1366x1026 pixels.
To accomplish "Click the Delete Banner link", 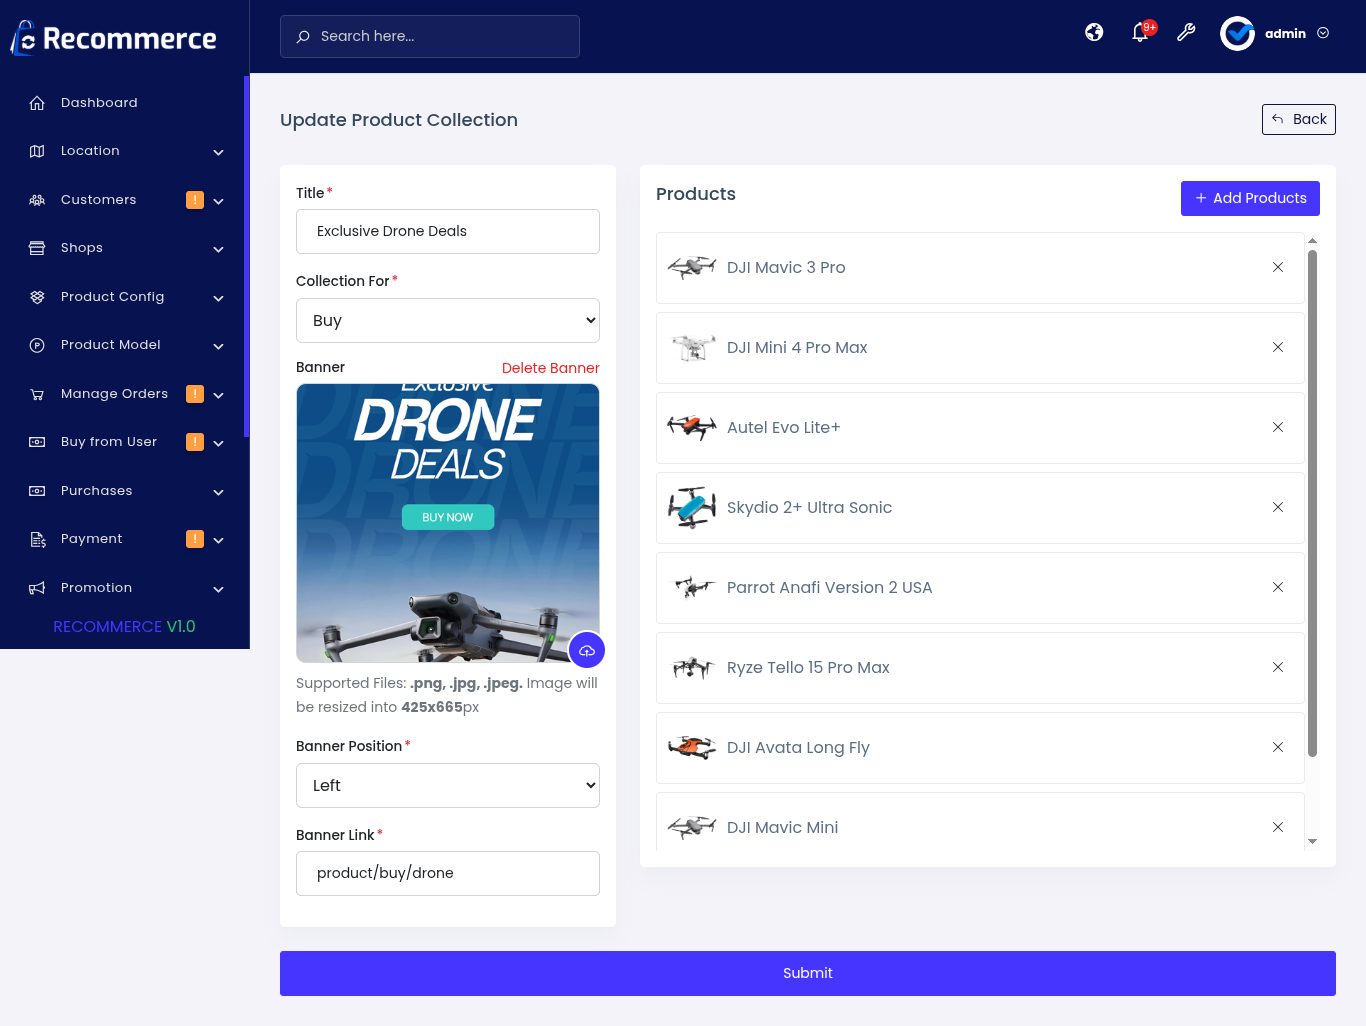I will [x=550, y=368].
